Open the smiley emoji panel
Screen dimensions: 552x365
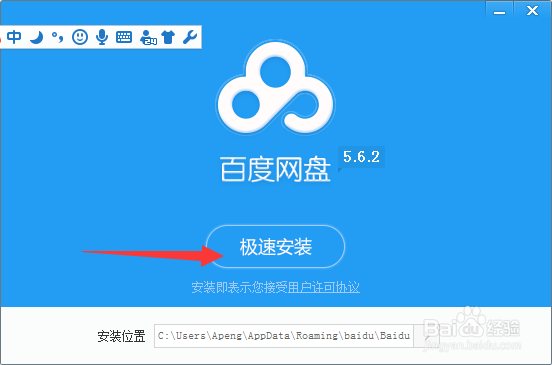coord(80,37)
